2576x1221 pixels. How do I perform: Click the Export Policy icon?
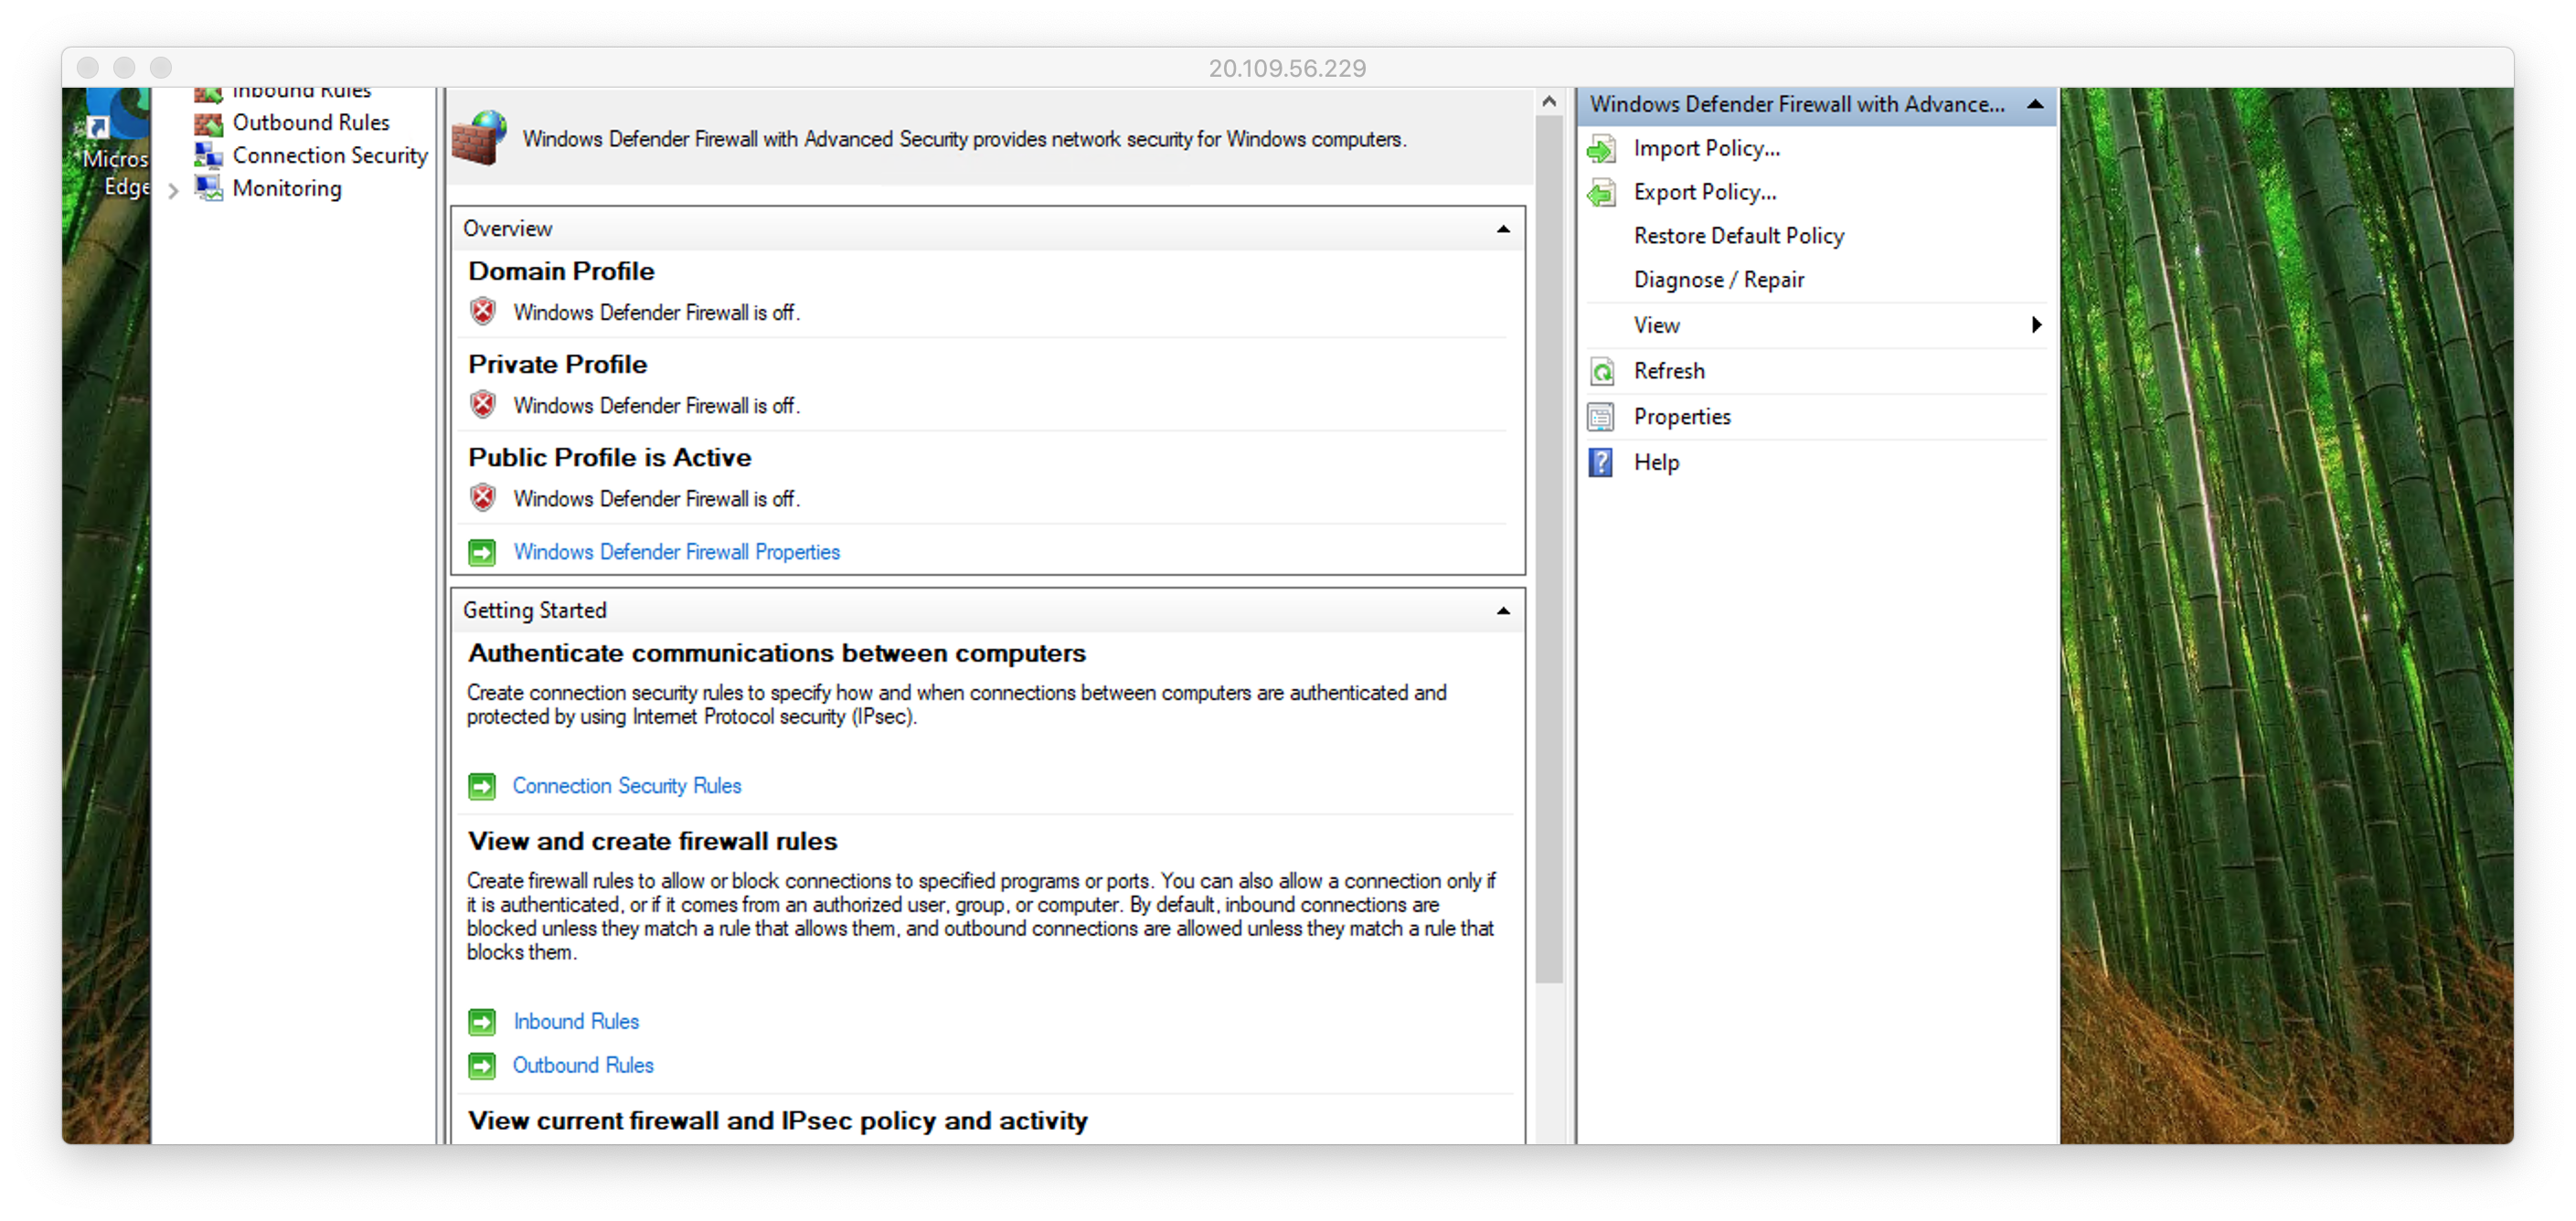click(1601, 193)
